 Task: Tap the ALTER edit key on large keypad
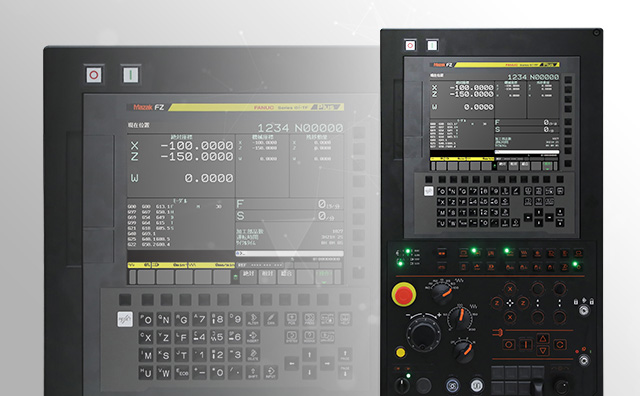coord(253,319)
